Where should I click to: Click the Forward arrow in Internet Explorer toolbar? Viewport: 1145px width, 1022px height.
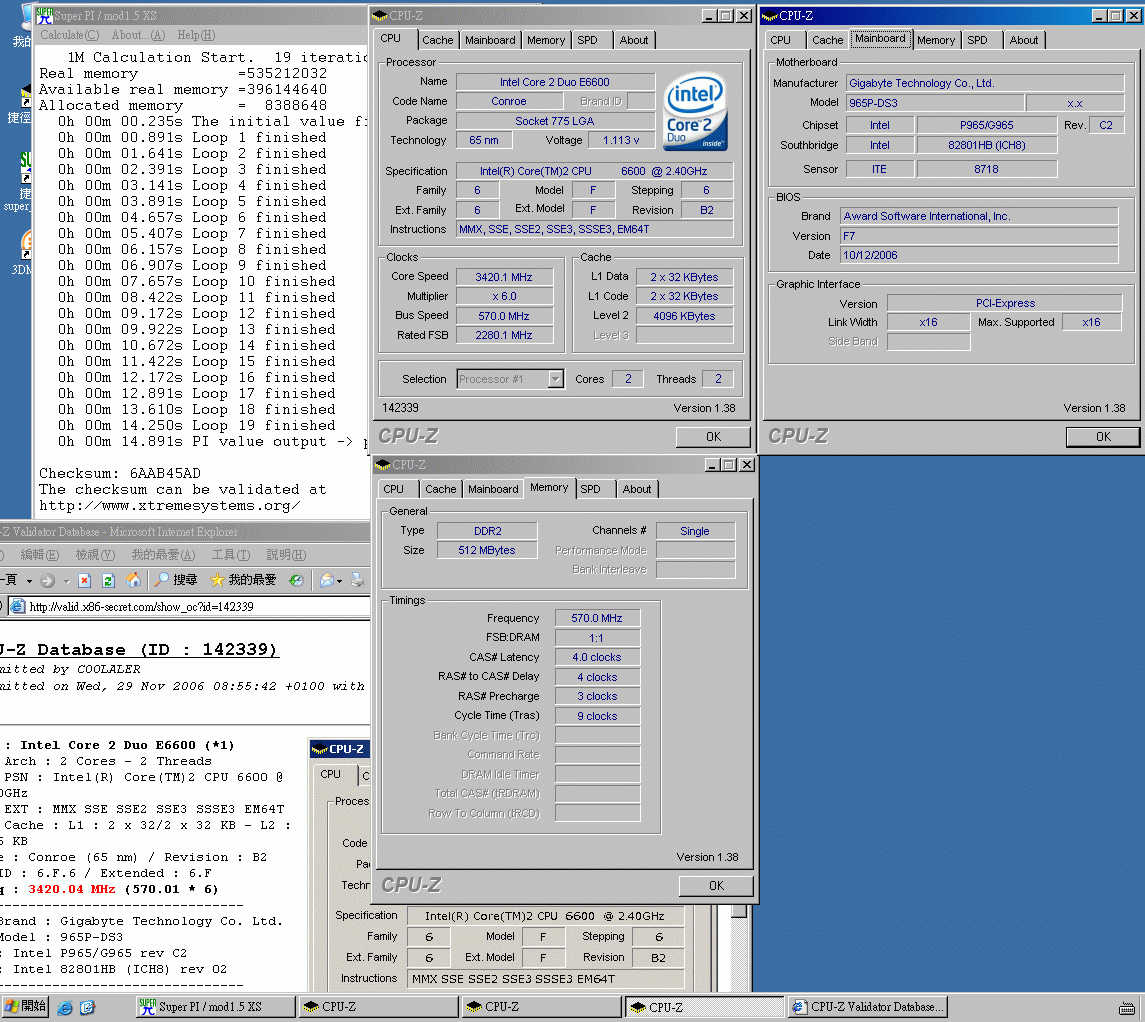(47, 580)
